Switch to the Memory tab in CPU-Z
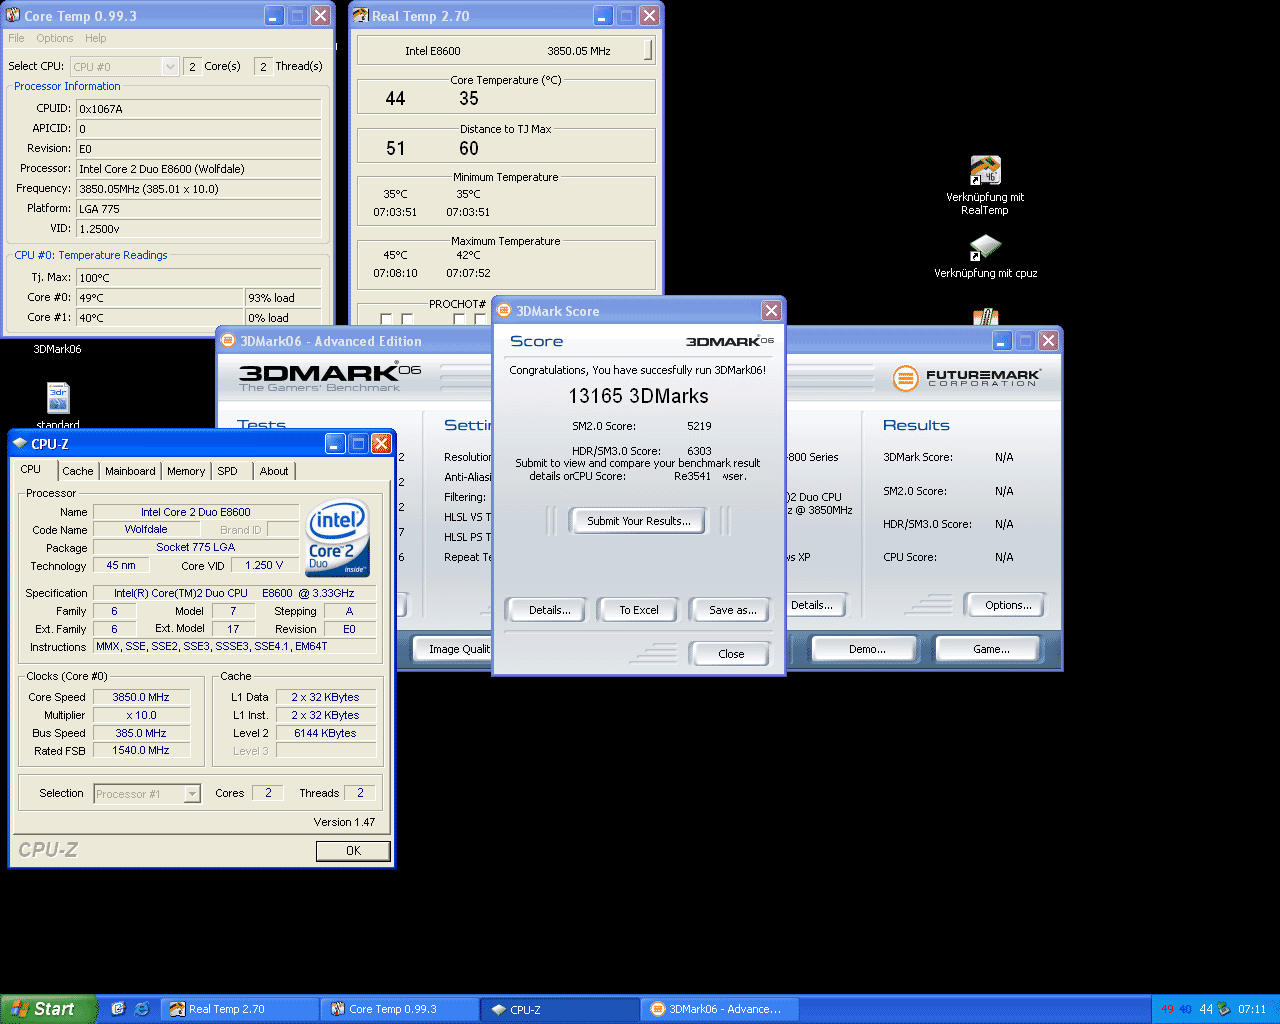1280x1024 pixels. (186, 471)
